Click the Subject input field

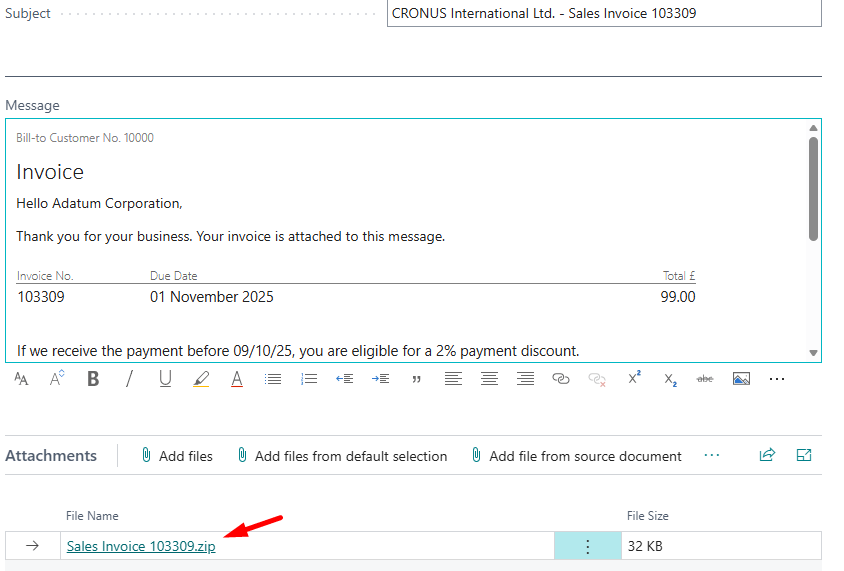pos(603,14)
